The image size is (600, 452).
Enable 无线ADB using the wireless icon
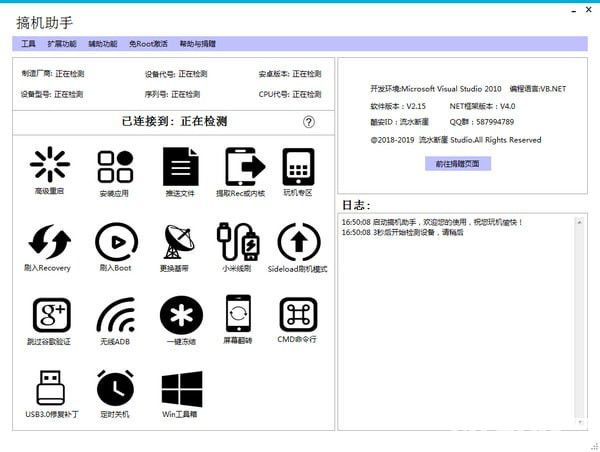pos(116,315)
